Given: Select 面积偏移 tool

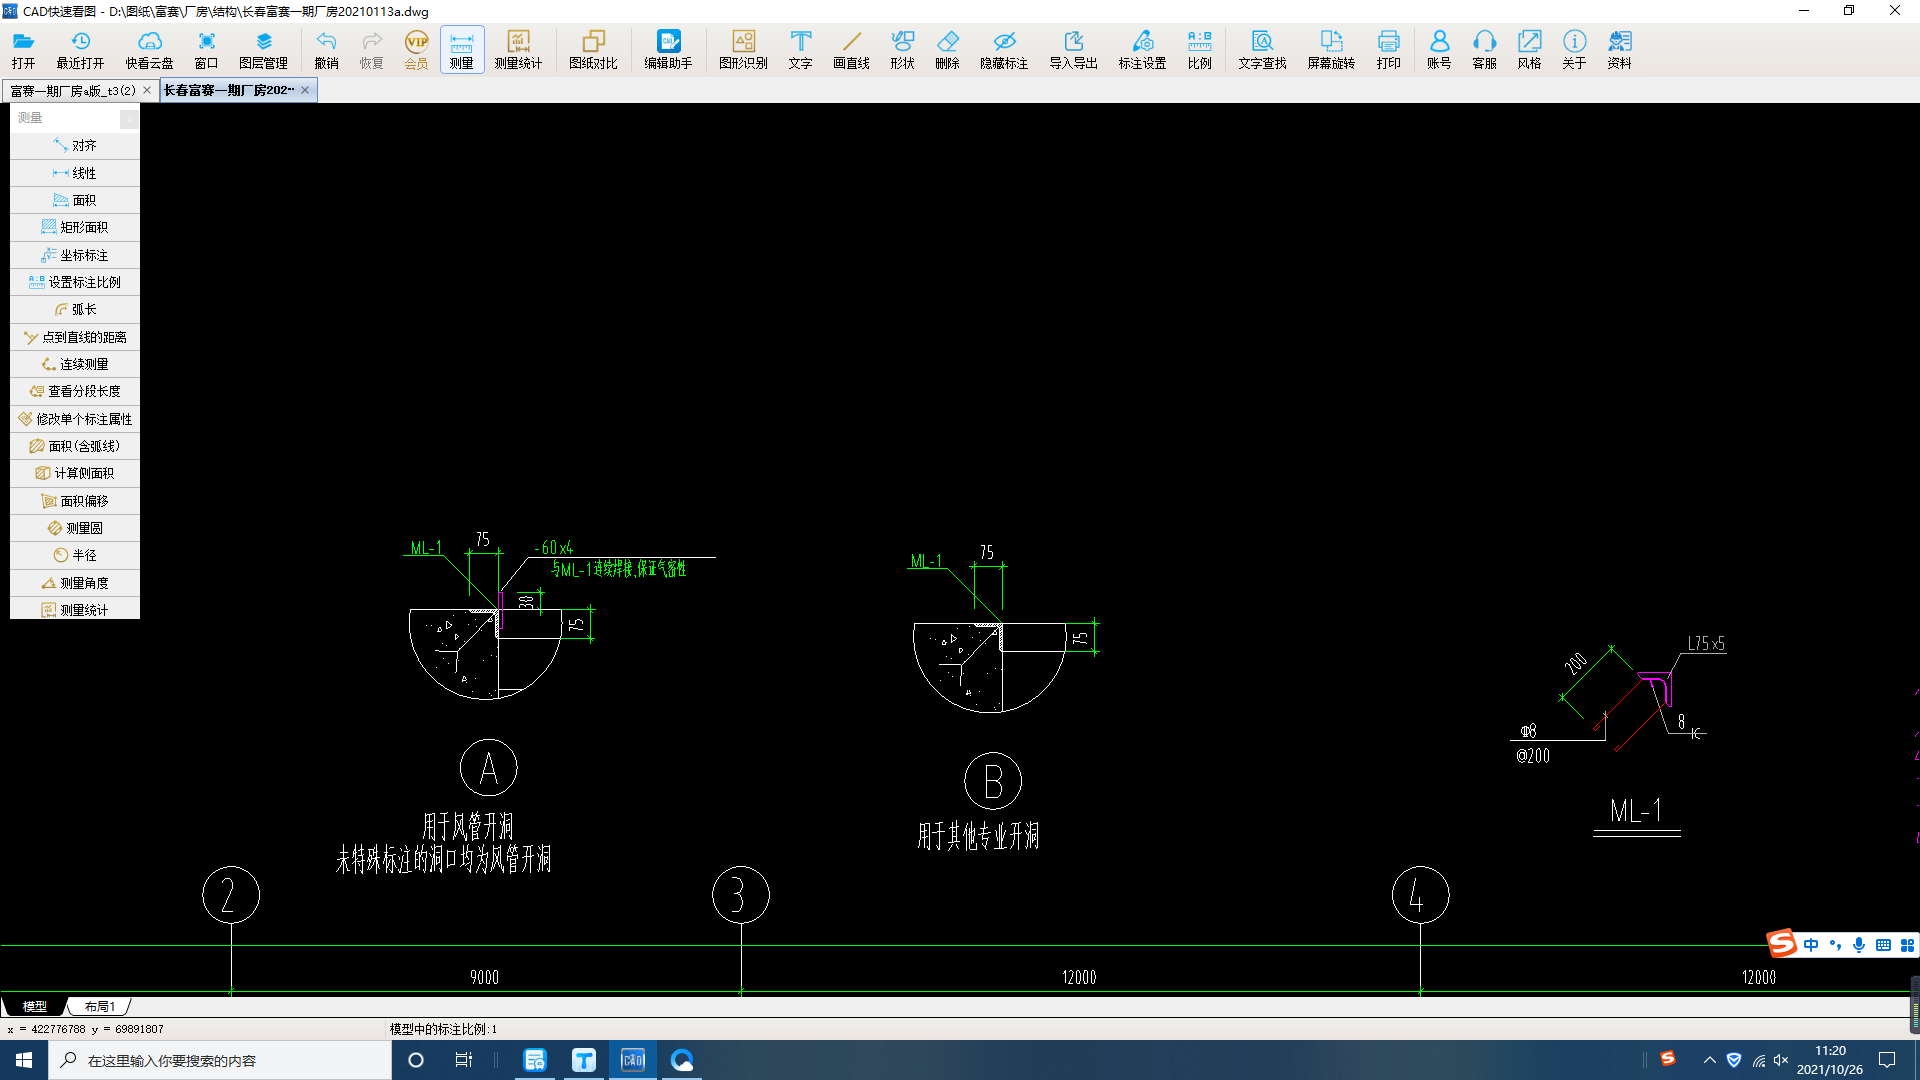Looking at the screenshot, I should point(75,501).
